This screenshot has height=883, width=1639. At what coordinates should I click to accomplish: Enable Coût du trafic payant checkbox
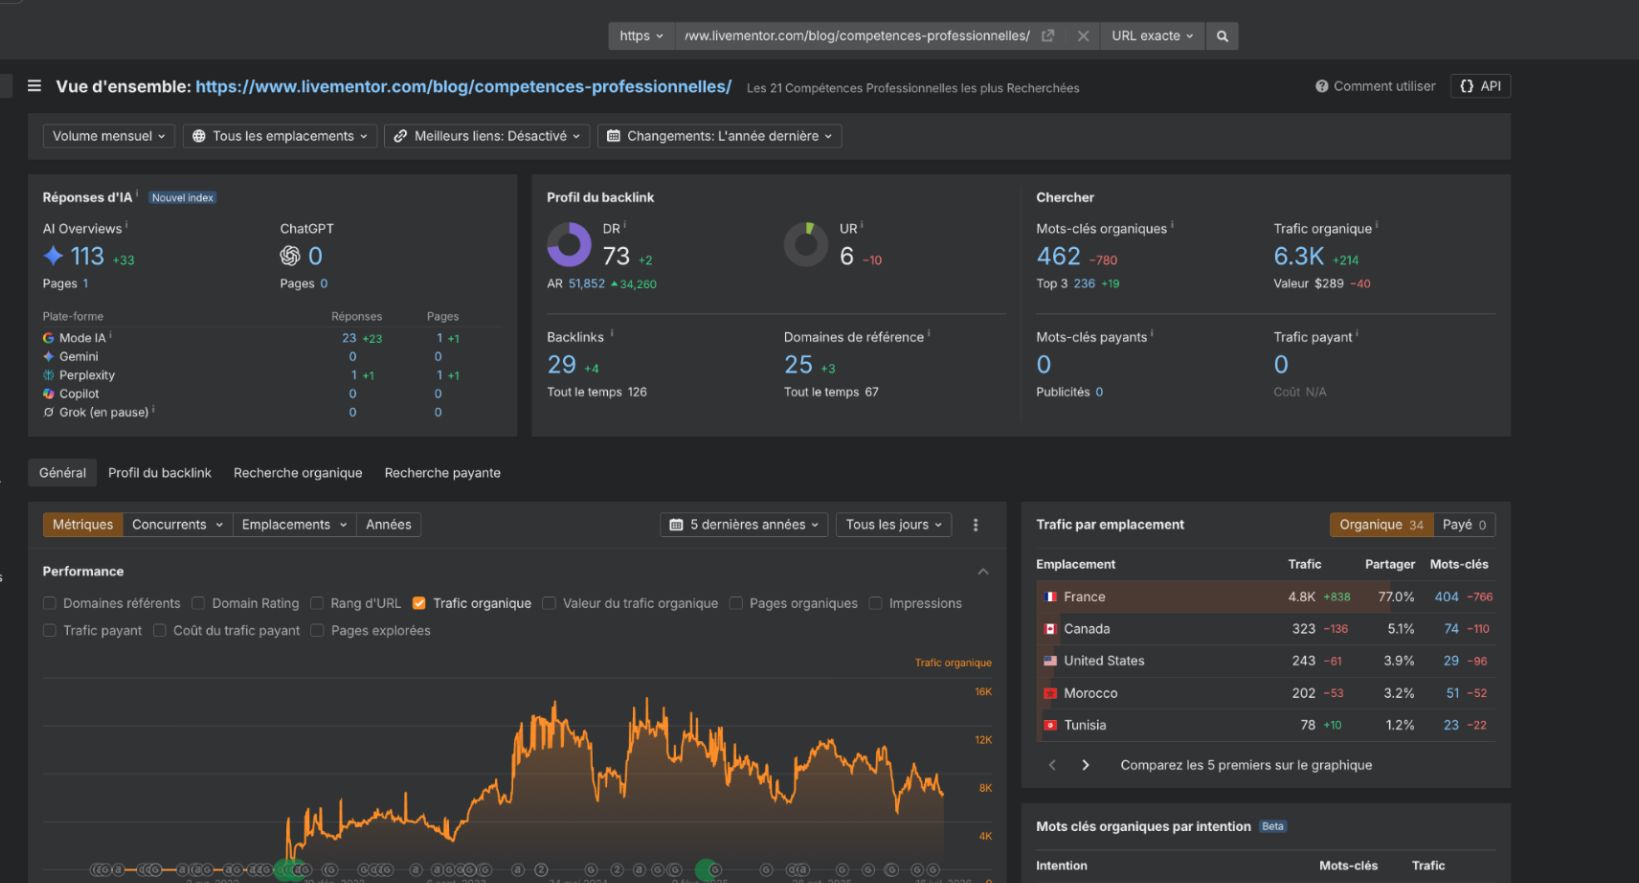click(159, 630)
